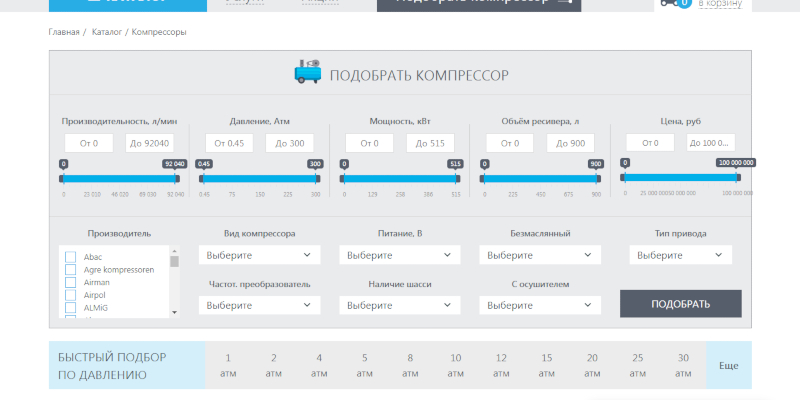Open the Тип привода dropdown

[x=682, y=255]
